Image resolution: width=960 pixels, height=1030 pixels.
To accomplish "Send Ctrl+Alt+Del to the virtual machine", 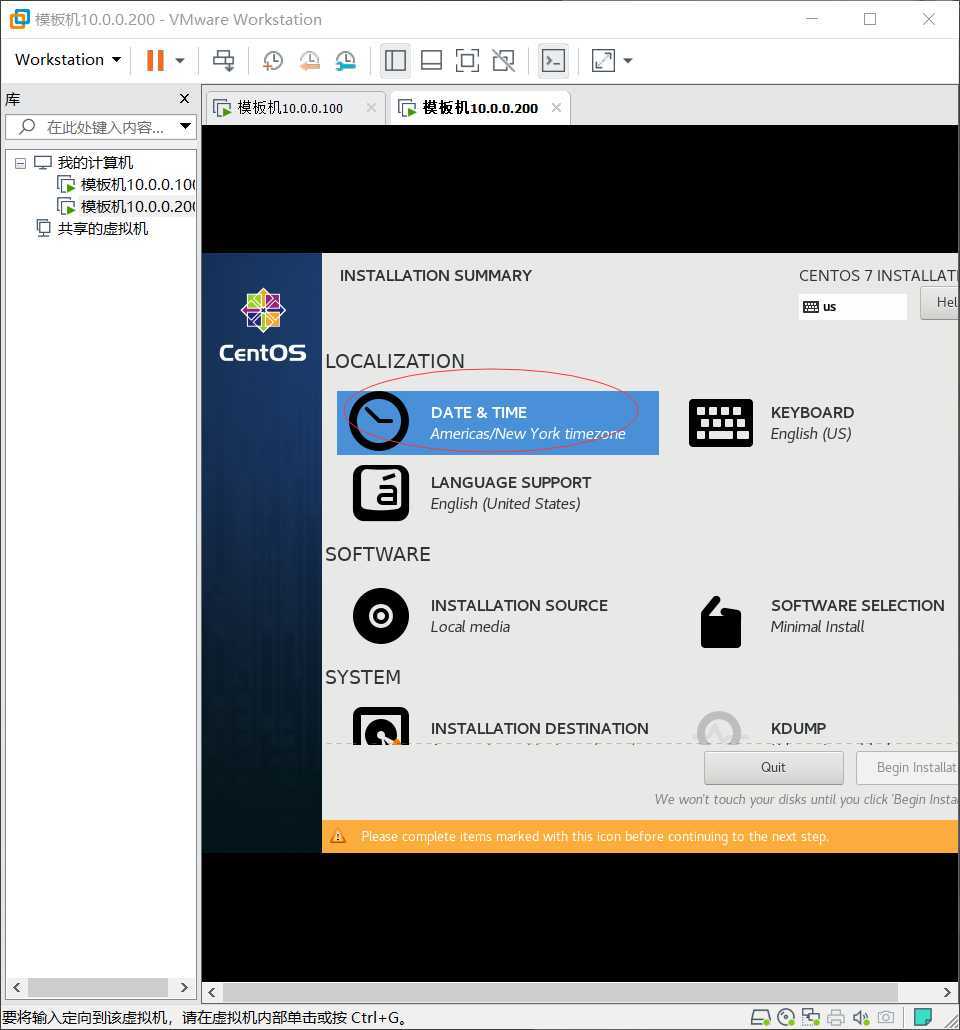I will pyautogui.click(x=223, y=60).
